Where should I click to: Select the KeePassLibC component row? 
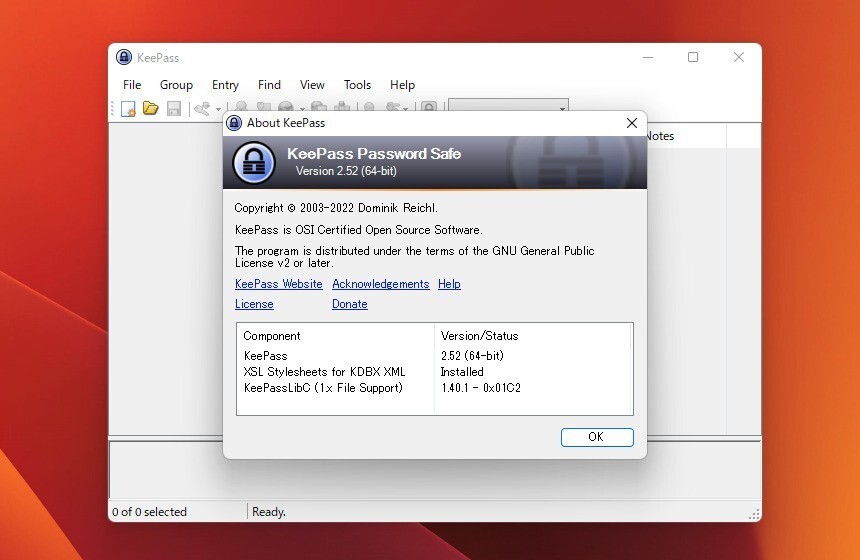pyautogui.click(x=323, y=388)
